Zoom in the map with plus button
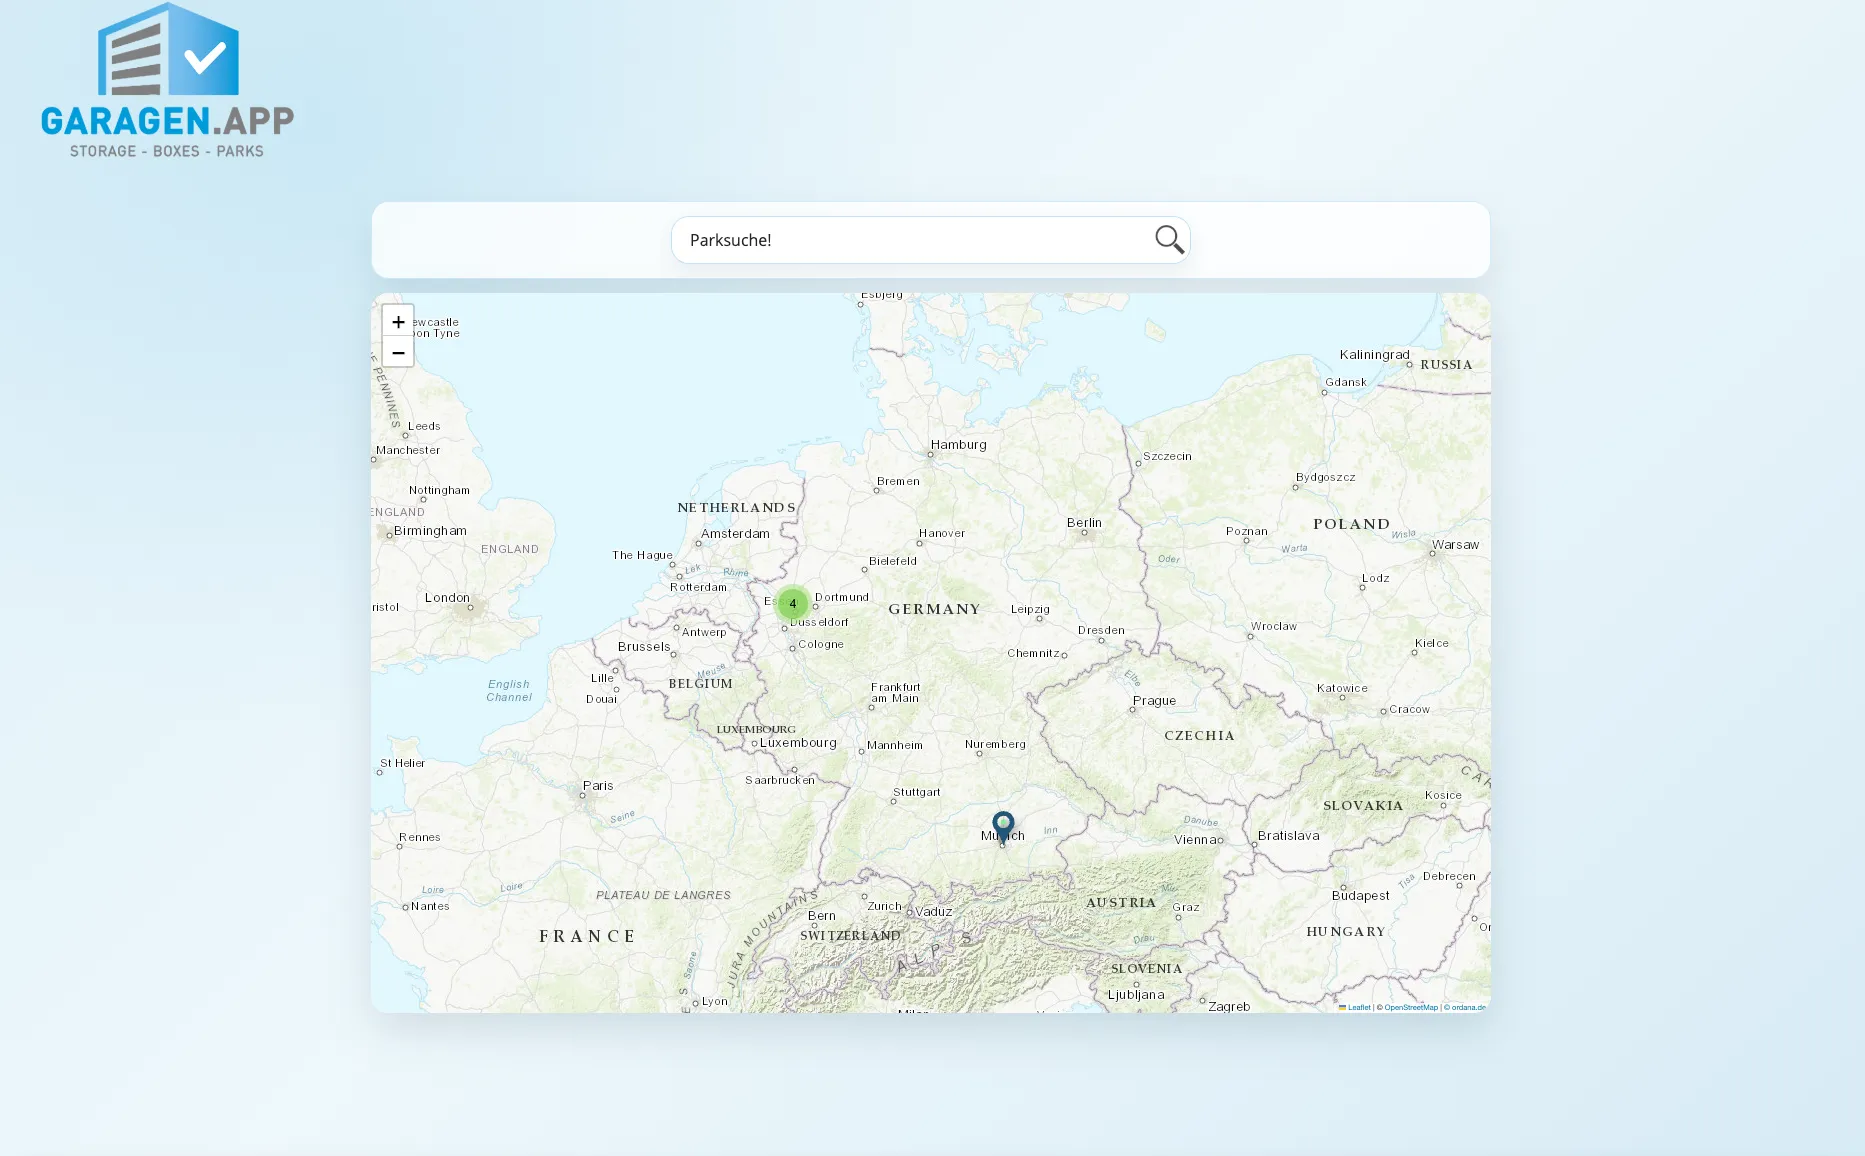The height and width of the screenshot is (1156, 1865). pos(398,321)
